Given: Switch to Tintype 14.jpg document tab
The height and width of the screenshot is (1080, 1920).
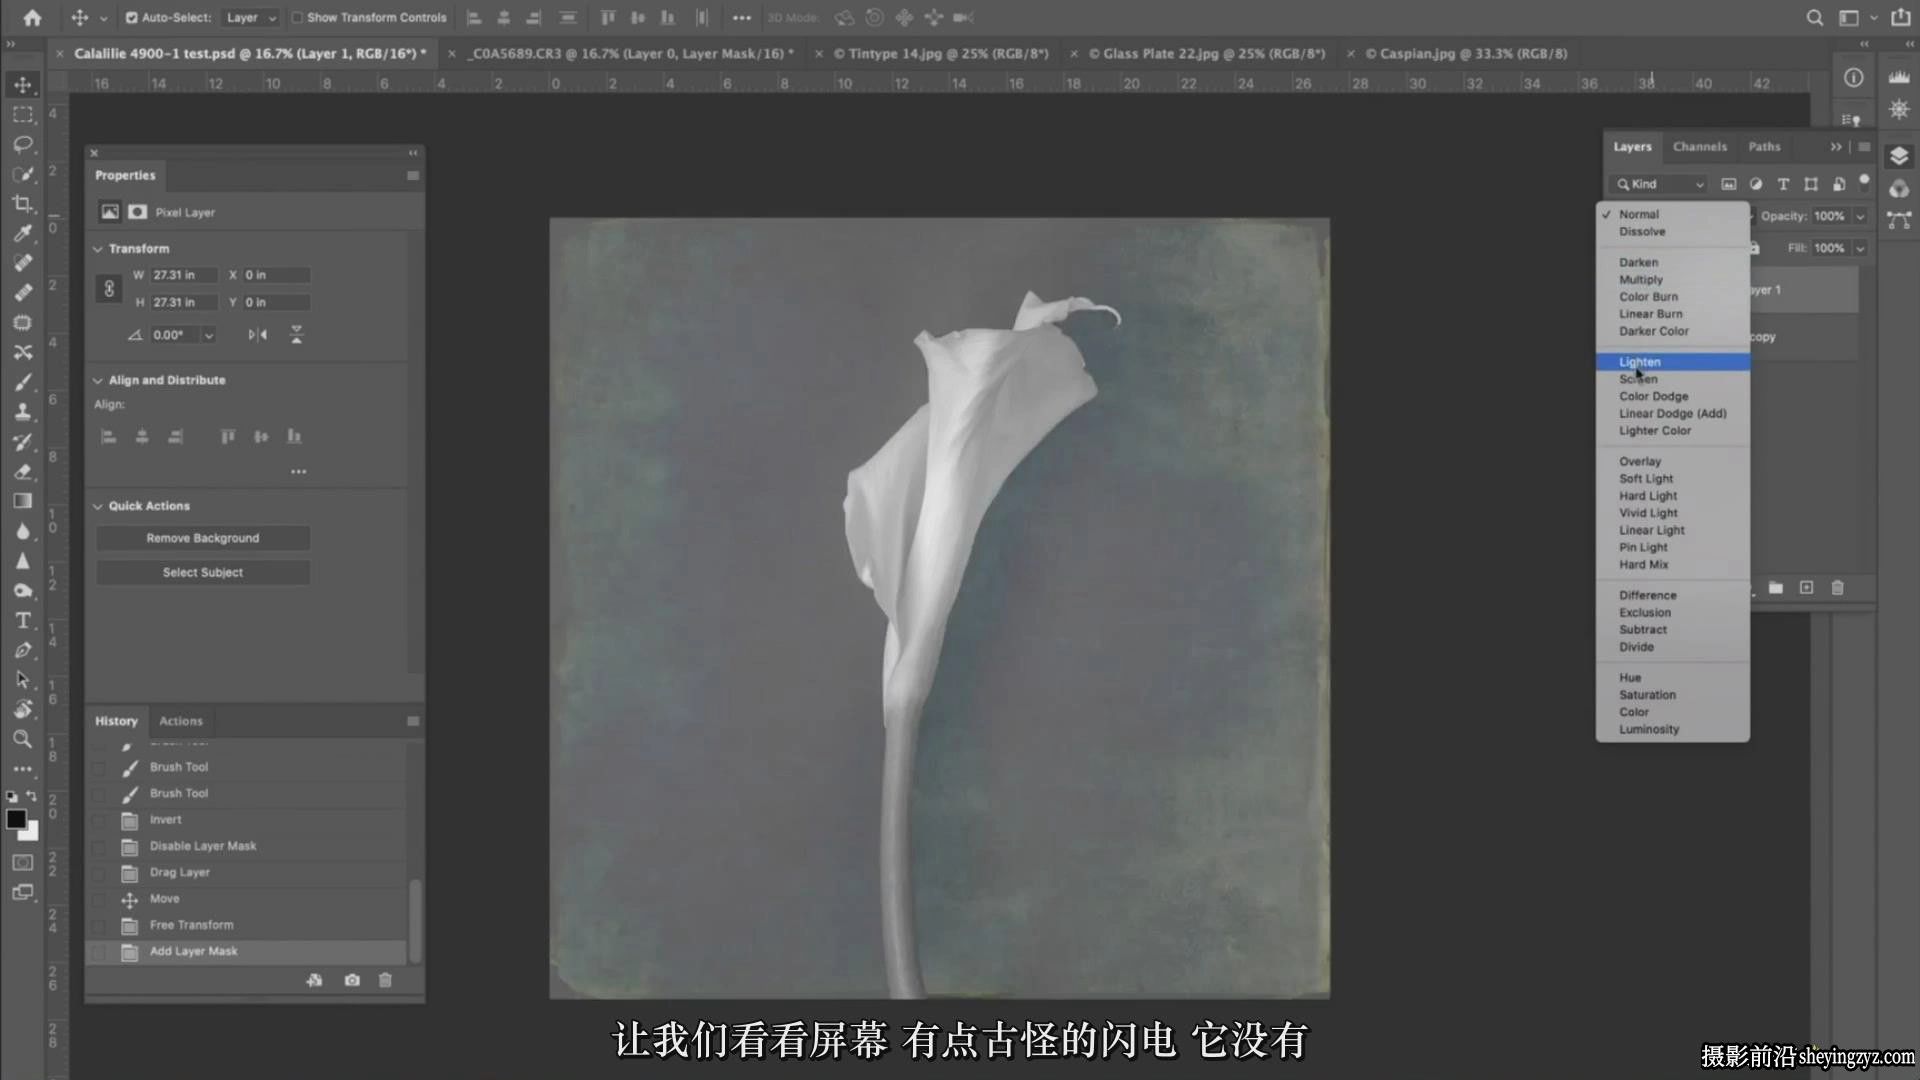Looking at the screenshot, I should pos(941,54).
